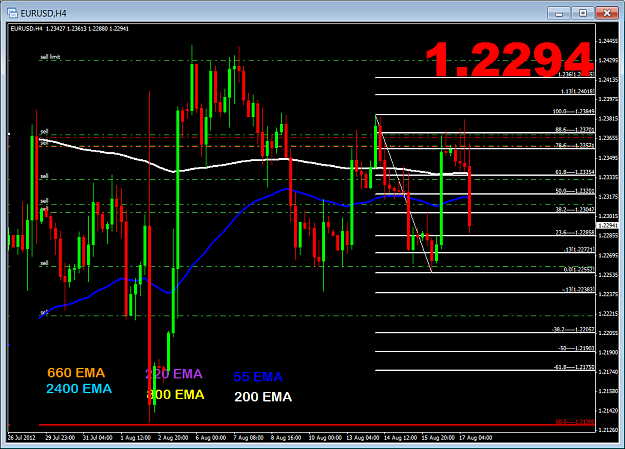Click the '31 Jul 04:00' time axis label
Image resolution: width=625 pixels, height=449 pixels.
point(98,438)
